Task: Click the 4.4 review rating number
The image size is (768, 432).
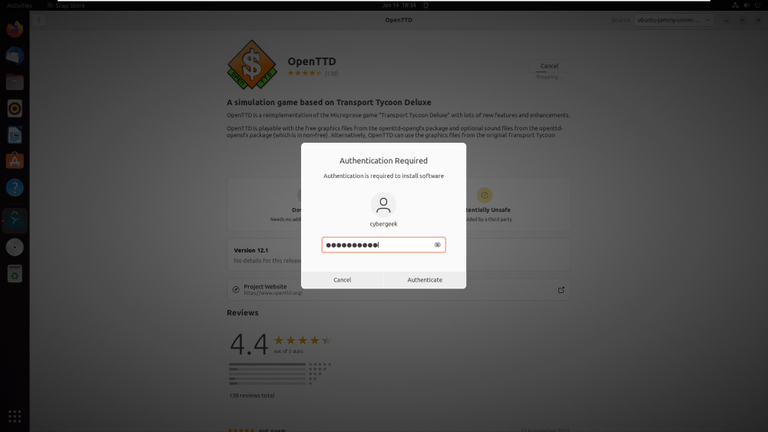Action: tap(249, 344)
